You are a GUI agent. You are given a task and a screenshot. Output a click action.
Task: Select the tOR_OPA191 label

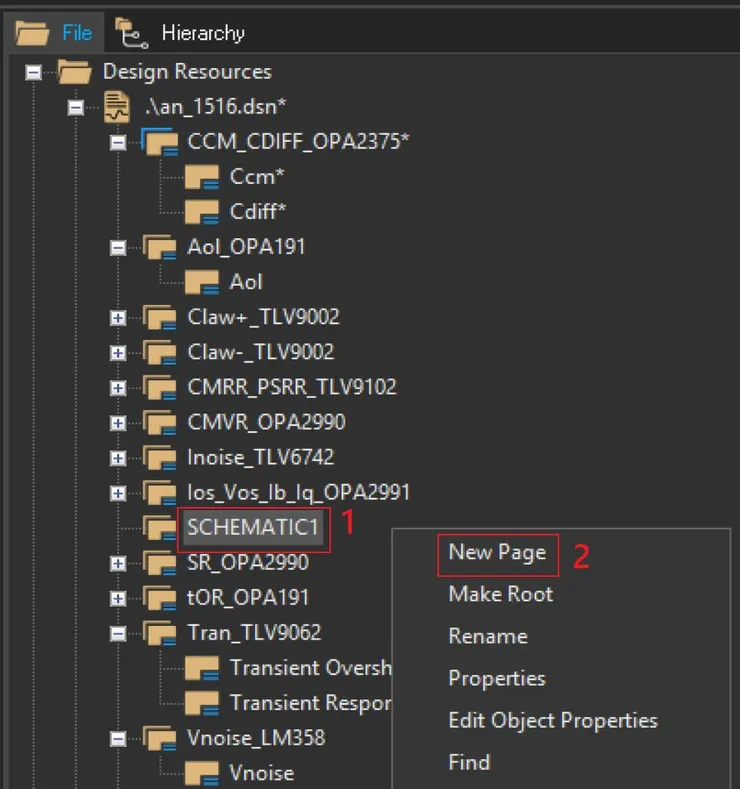click(248, 598)
